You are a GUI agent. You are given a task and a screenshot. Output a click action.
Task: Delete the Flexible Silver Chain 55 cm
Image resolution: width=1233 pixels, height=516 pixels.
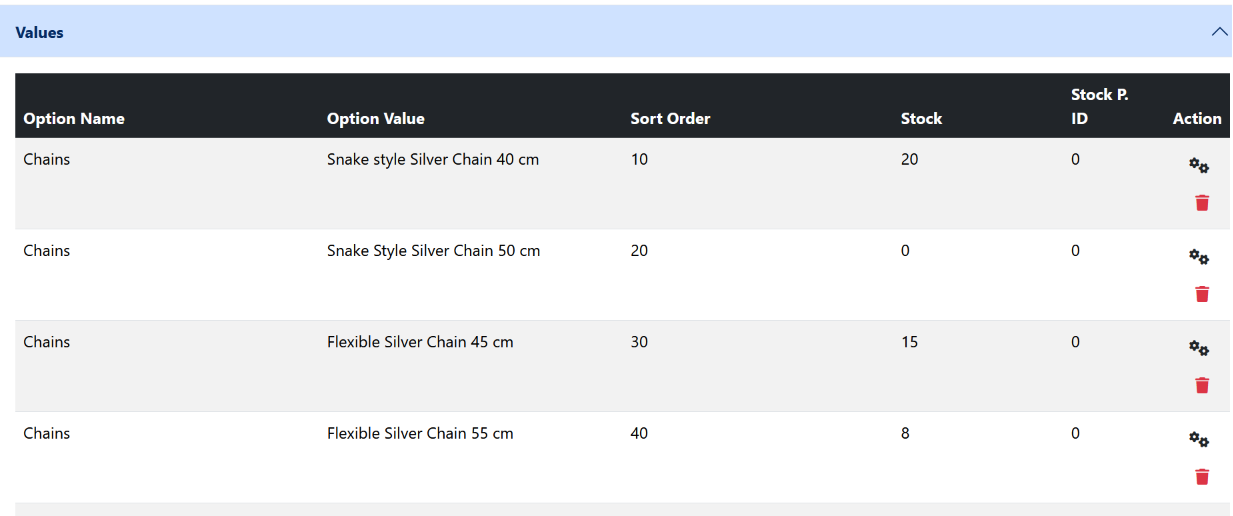click(x=1202, y=477)
